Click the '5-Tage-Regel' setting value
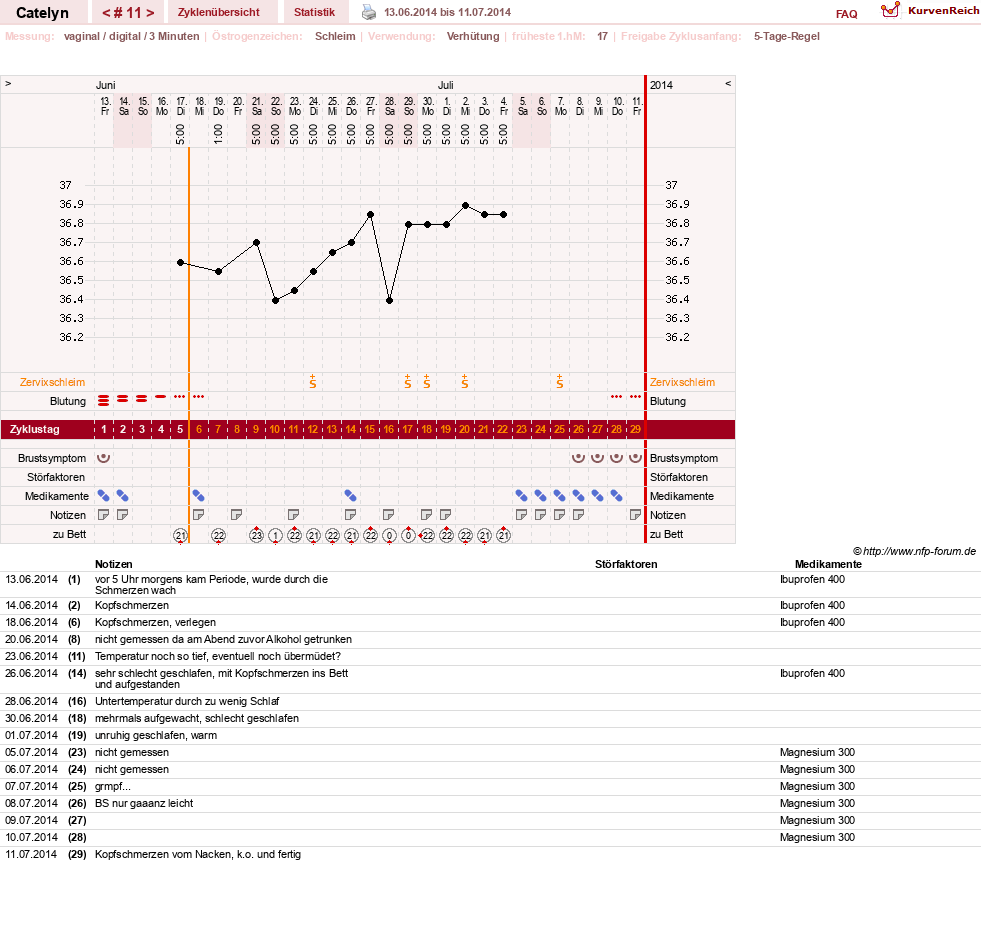The height and width of the screenshot is (931, 981). [x=786, y=36]
